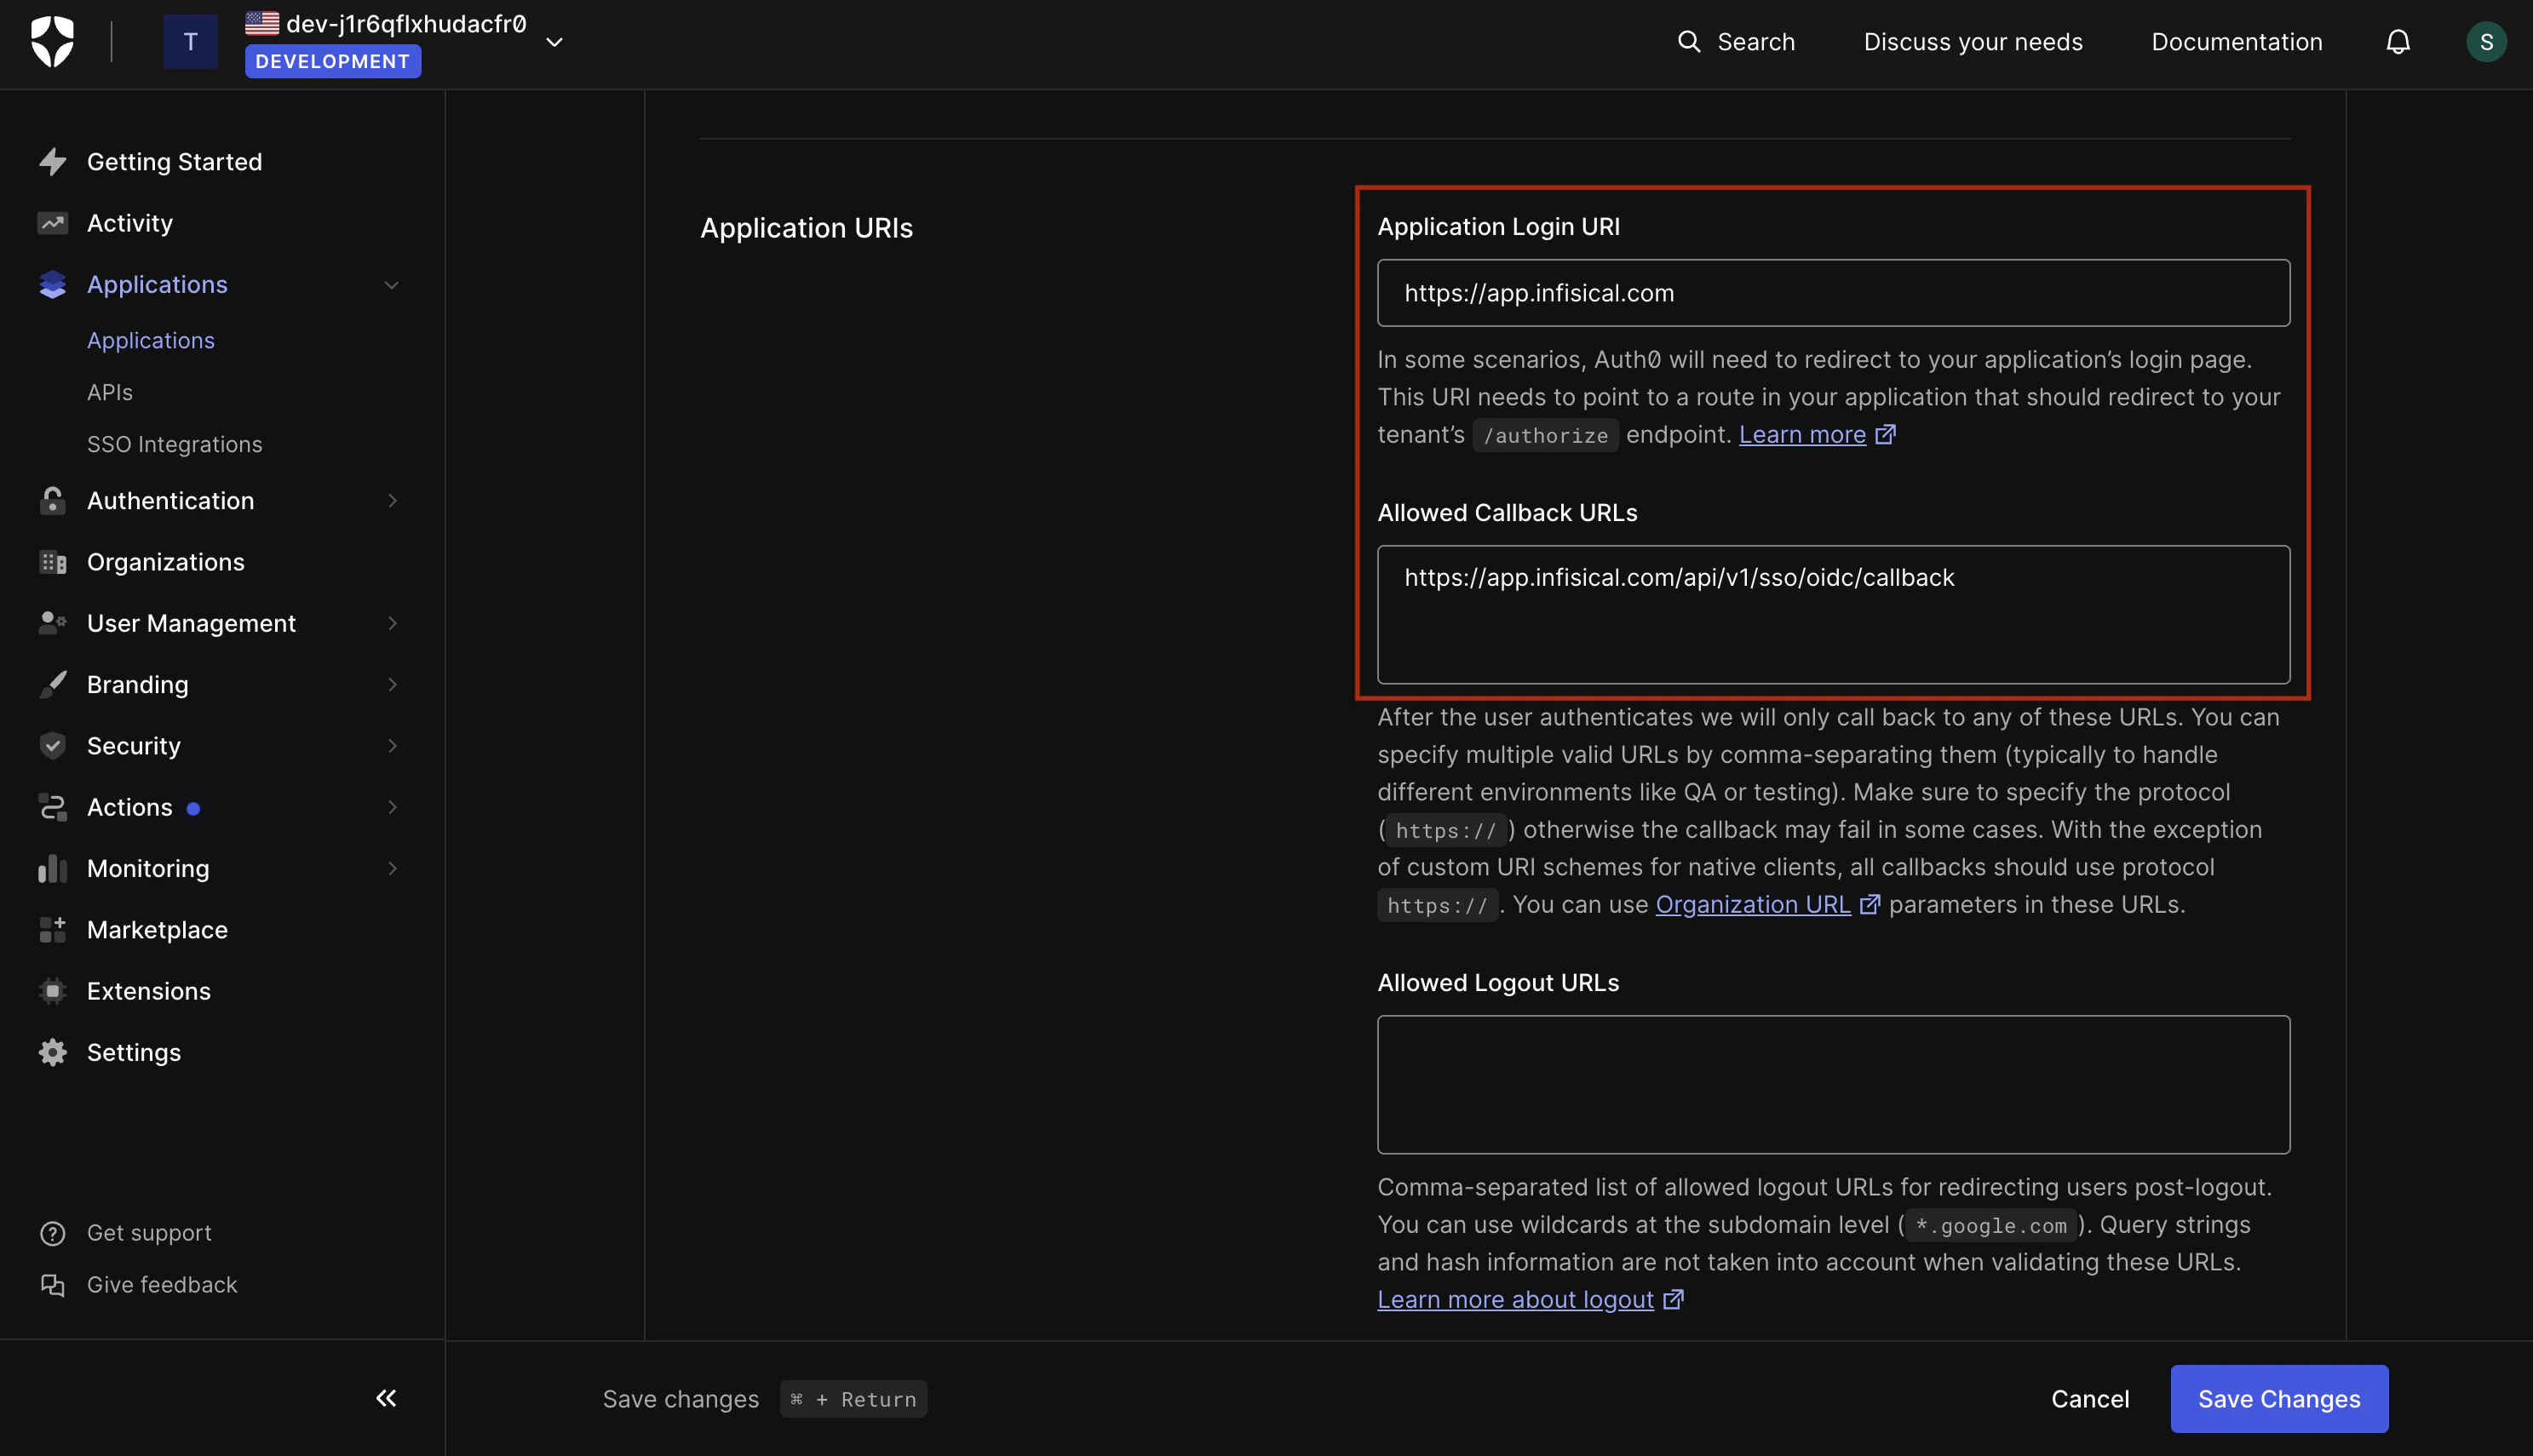This screenshot has height=1456, width=2533.
Task: Click the Application Login URI field
Action: [x=1833, y=293]
